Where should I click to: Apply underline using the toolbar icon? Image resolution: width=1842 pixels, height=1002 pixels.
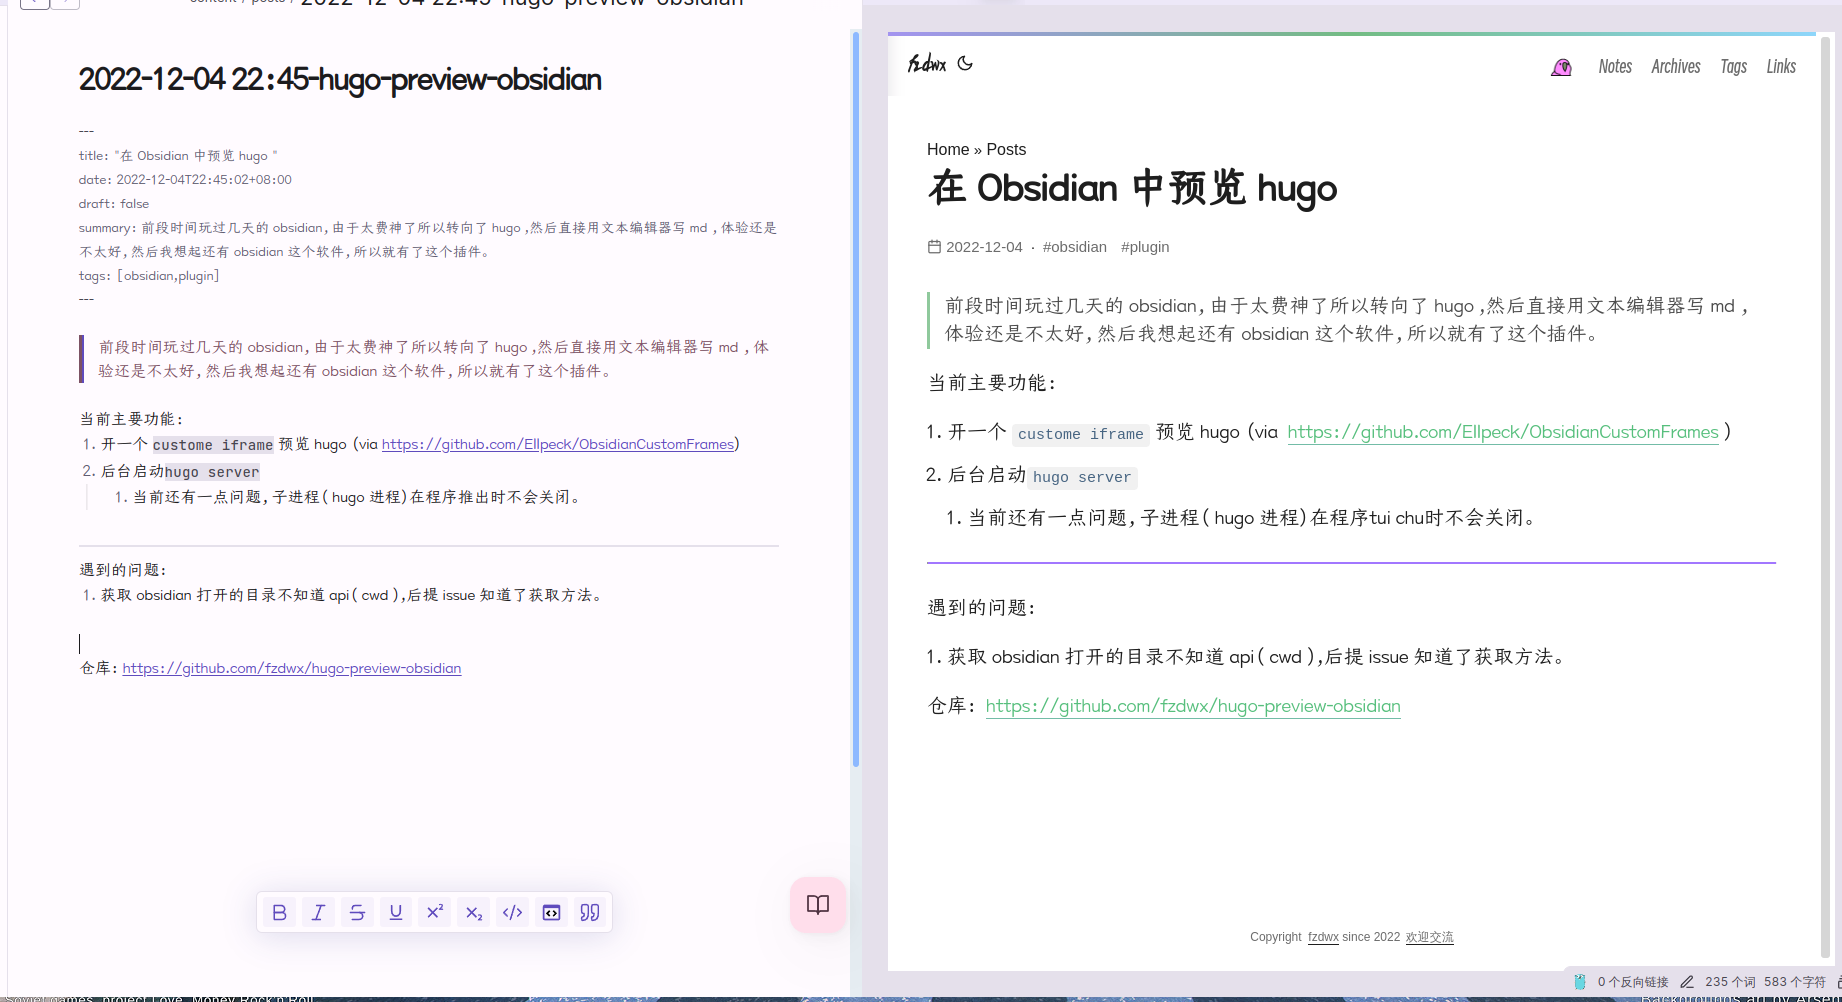click(x=396, y=912)
